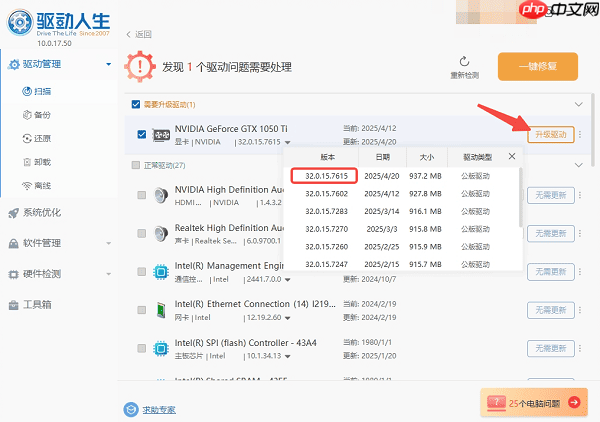Screen dimensions: 600x422
Task: Click the 升级驱动 button
Action: pos(551,135)
